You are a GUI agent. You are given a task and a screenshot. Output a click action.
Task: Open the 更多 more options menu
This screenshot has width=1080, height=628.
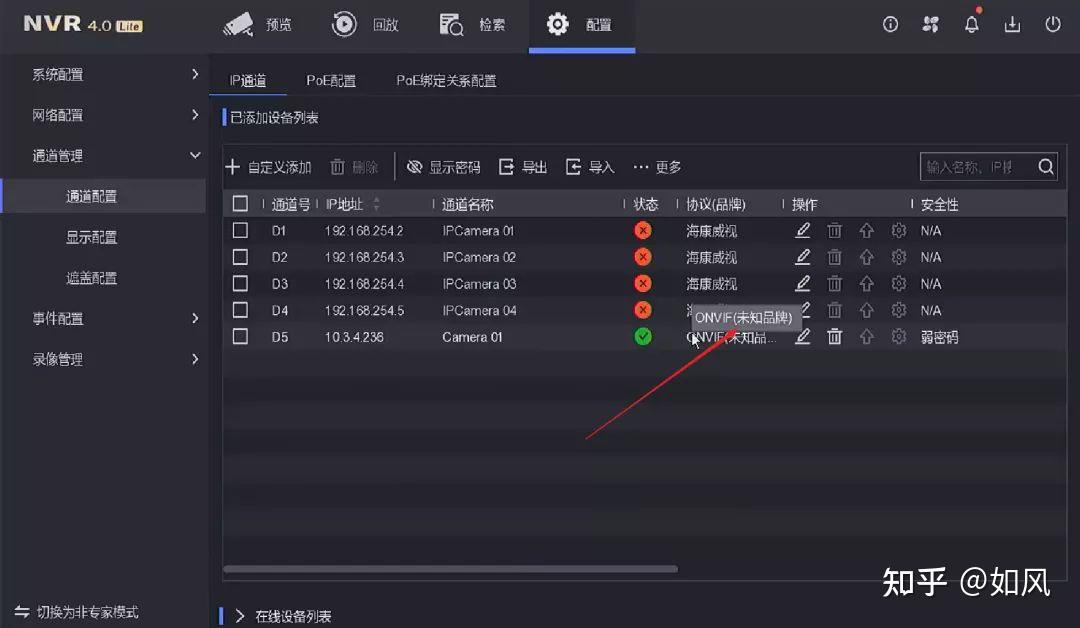[x=657, y=167]
